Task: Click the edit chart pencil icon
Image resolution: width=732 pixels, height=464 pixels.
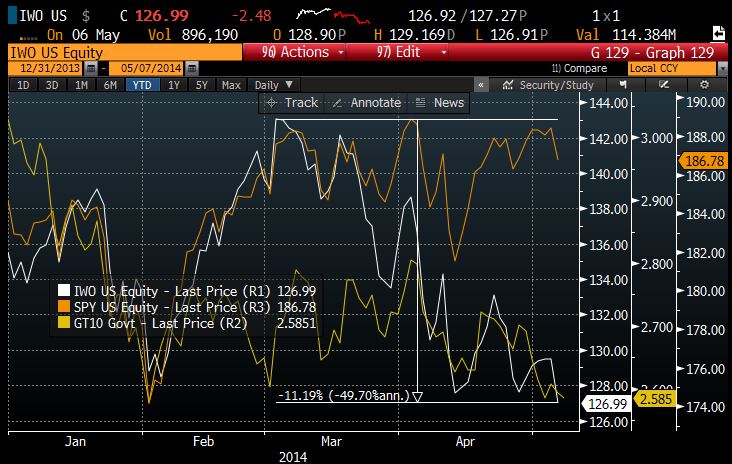Action: 663,85
